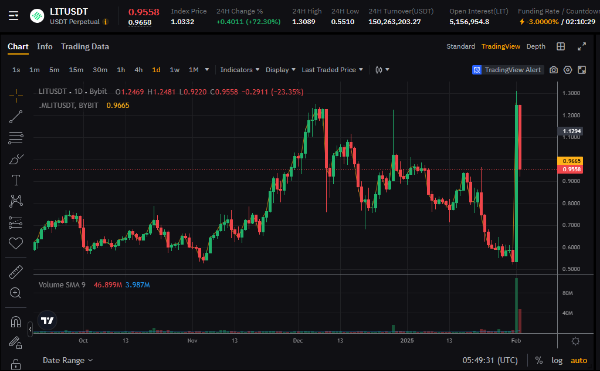Screen dimensions: 600x371
Task: Toggle lock all drawing tools
Action: point(16,363)
